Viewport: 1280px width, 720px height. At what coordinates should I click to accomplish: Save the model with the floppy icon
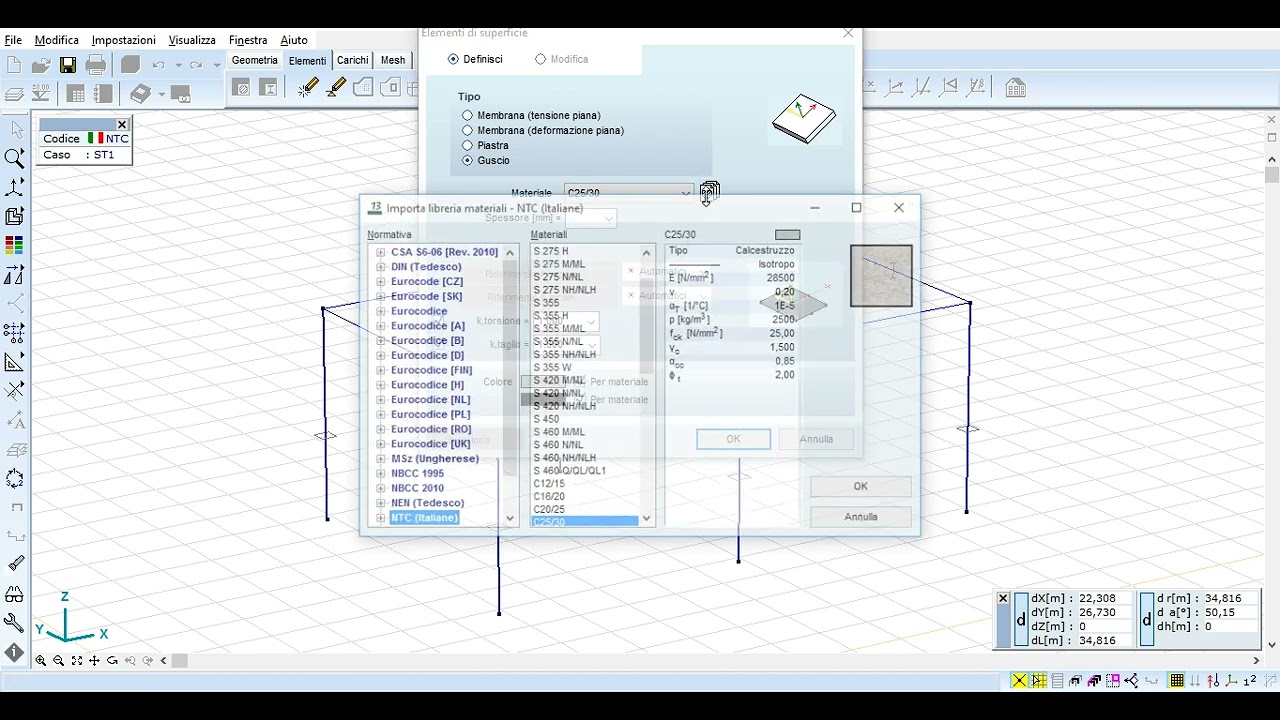pyautogui.click(x=68, y=66)
